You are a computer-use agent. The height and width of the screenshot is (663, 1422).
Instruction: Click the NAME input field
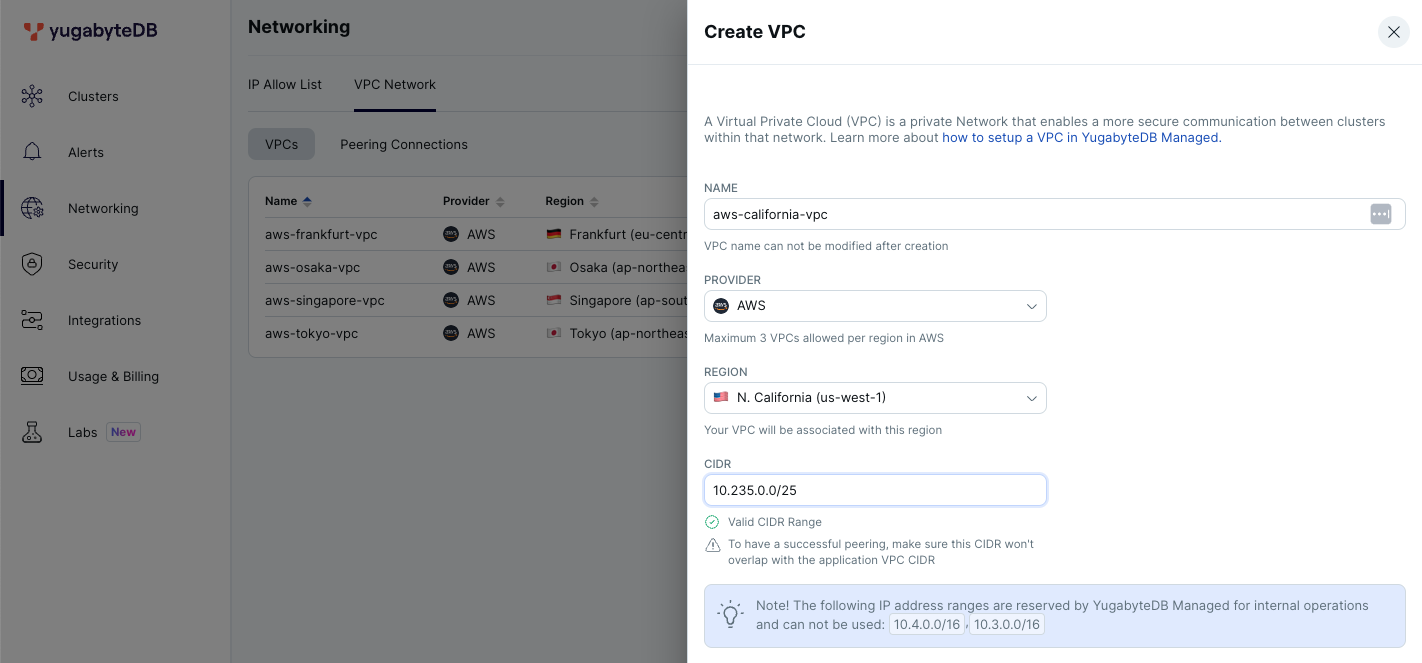(1054, 214)
